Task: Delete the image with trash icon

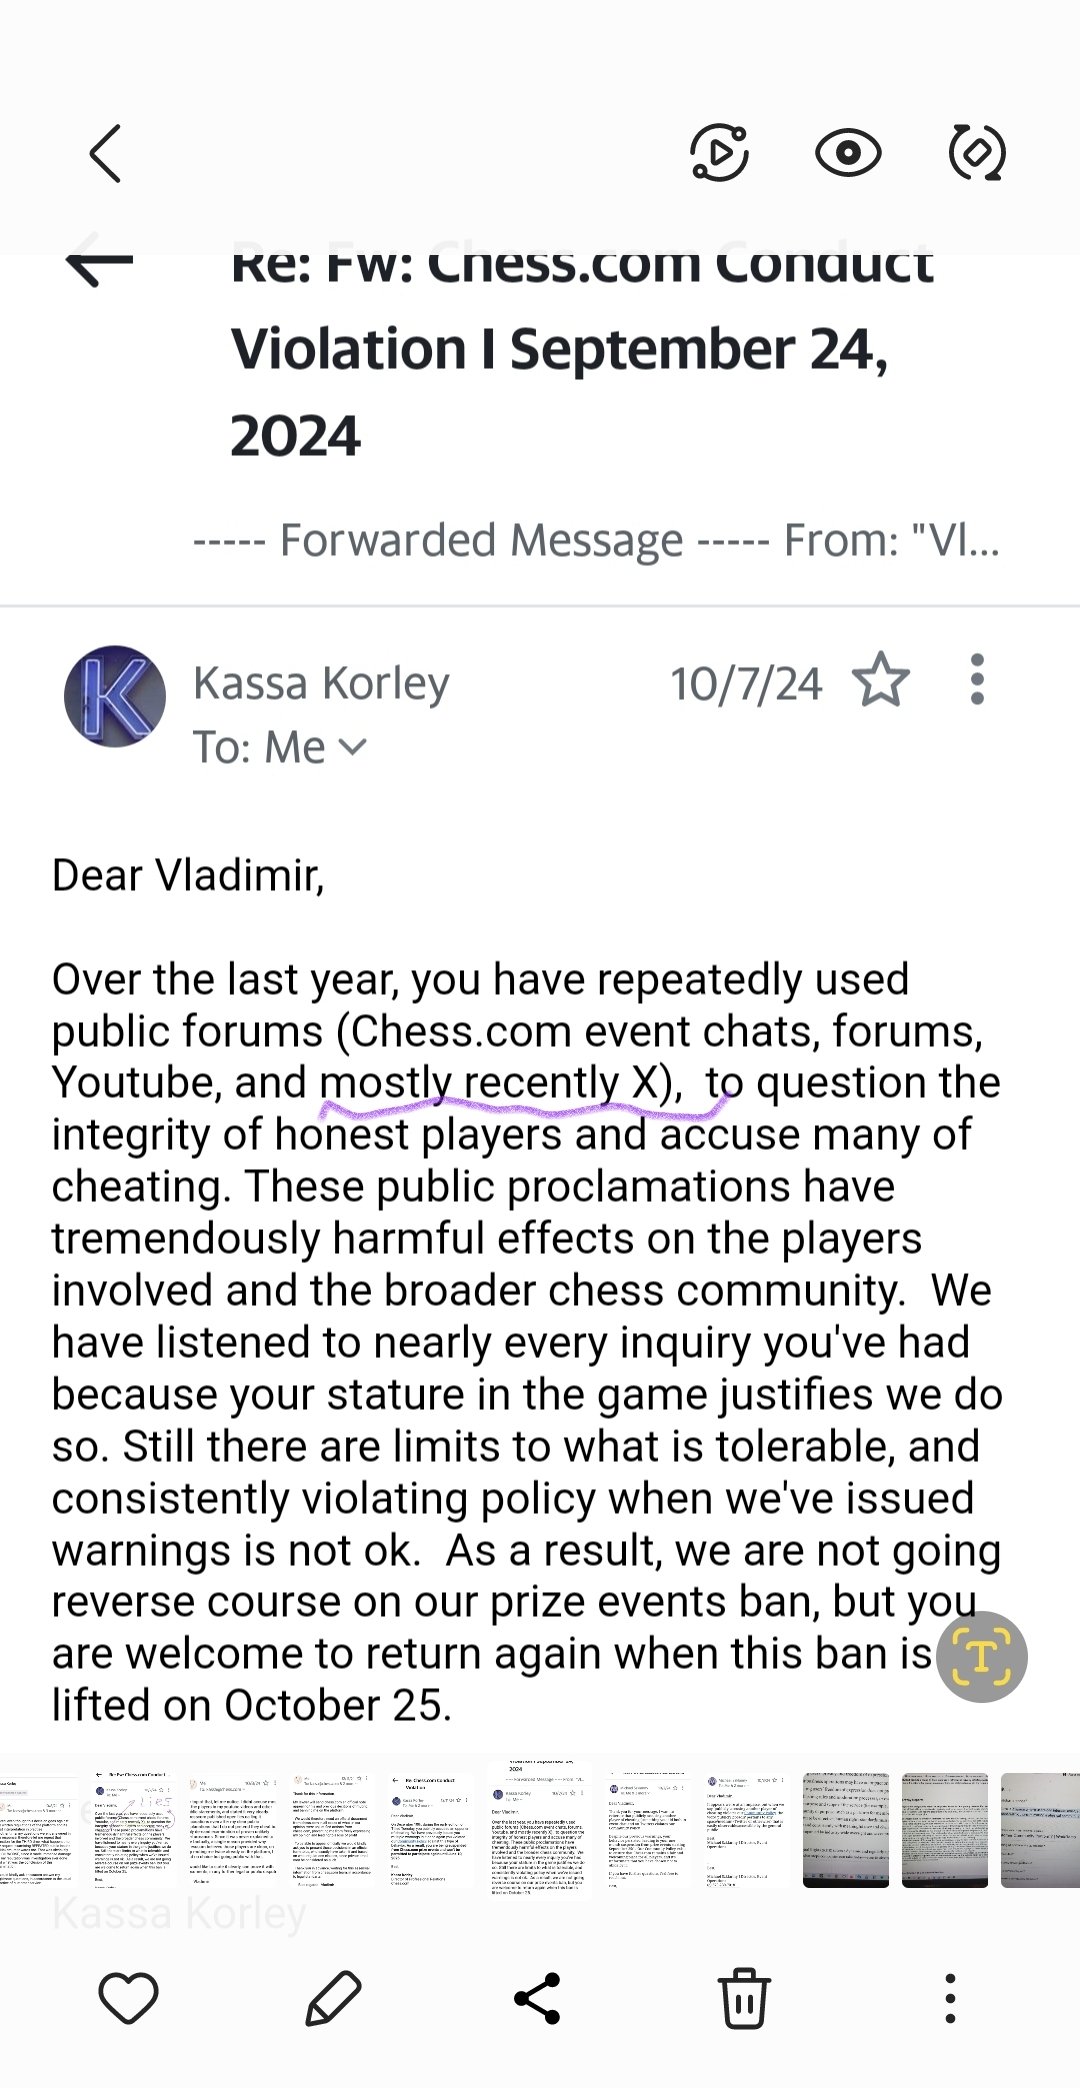Action: tap(744, 1998)
